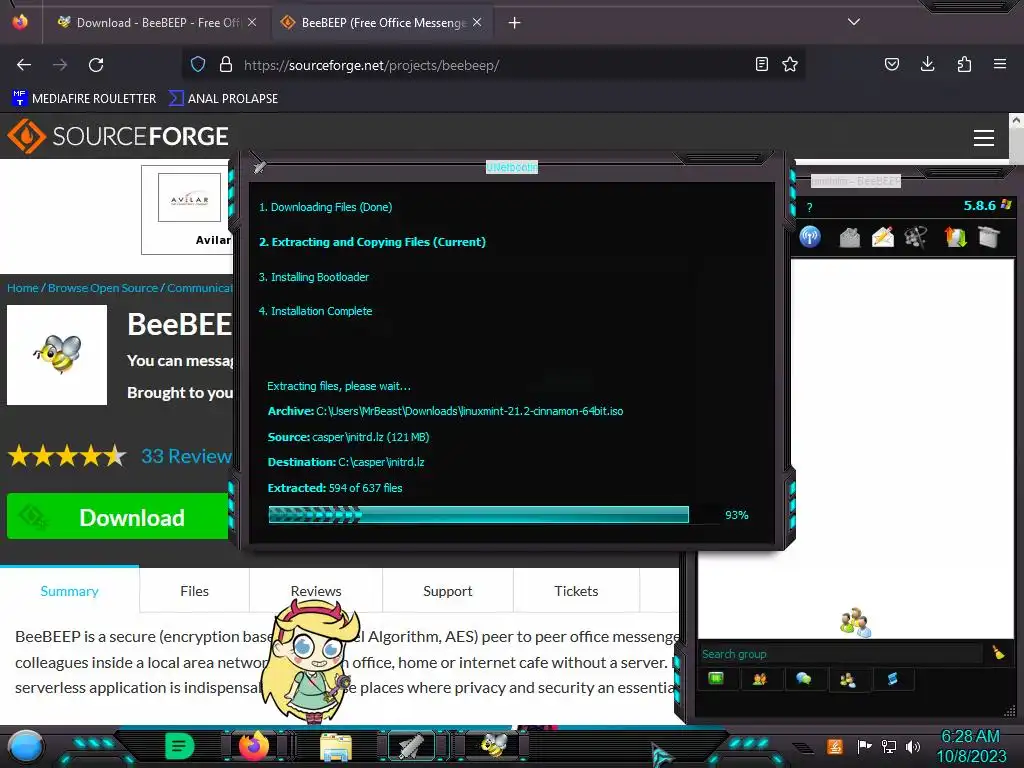This screenshot has width=1024, height=768.
Task: Open the 33 Reviews link
Action: coord(186,456)
